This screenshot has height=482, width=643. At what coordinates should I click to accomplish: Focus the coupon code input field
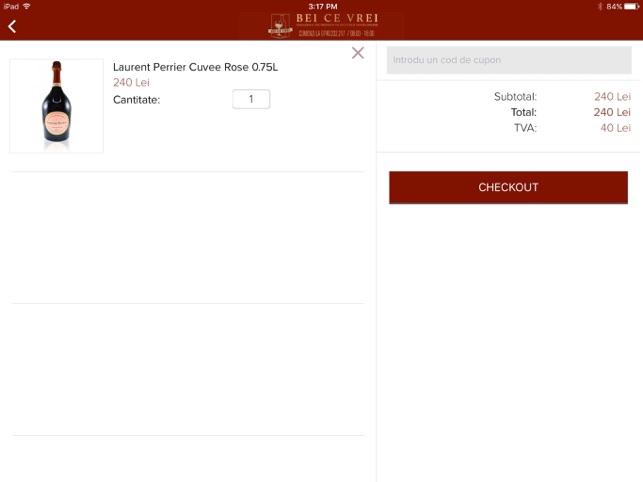coord(509,60)
